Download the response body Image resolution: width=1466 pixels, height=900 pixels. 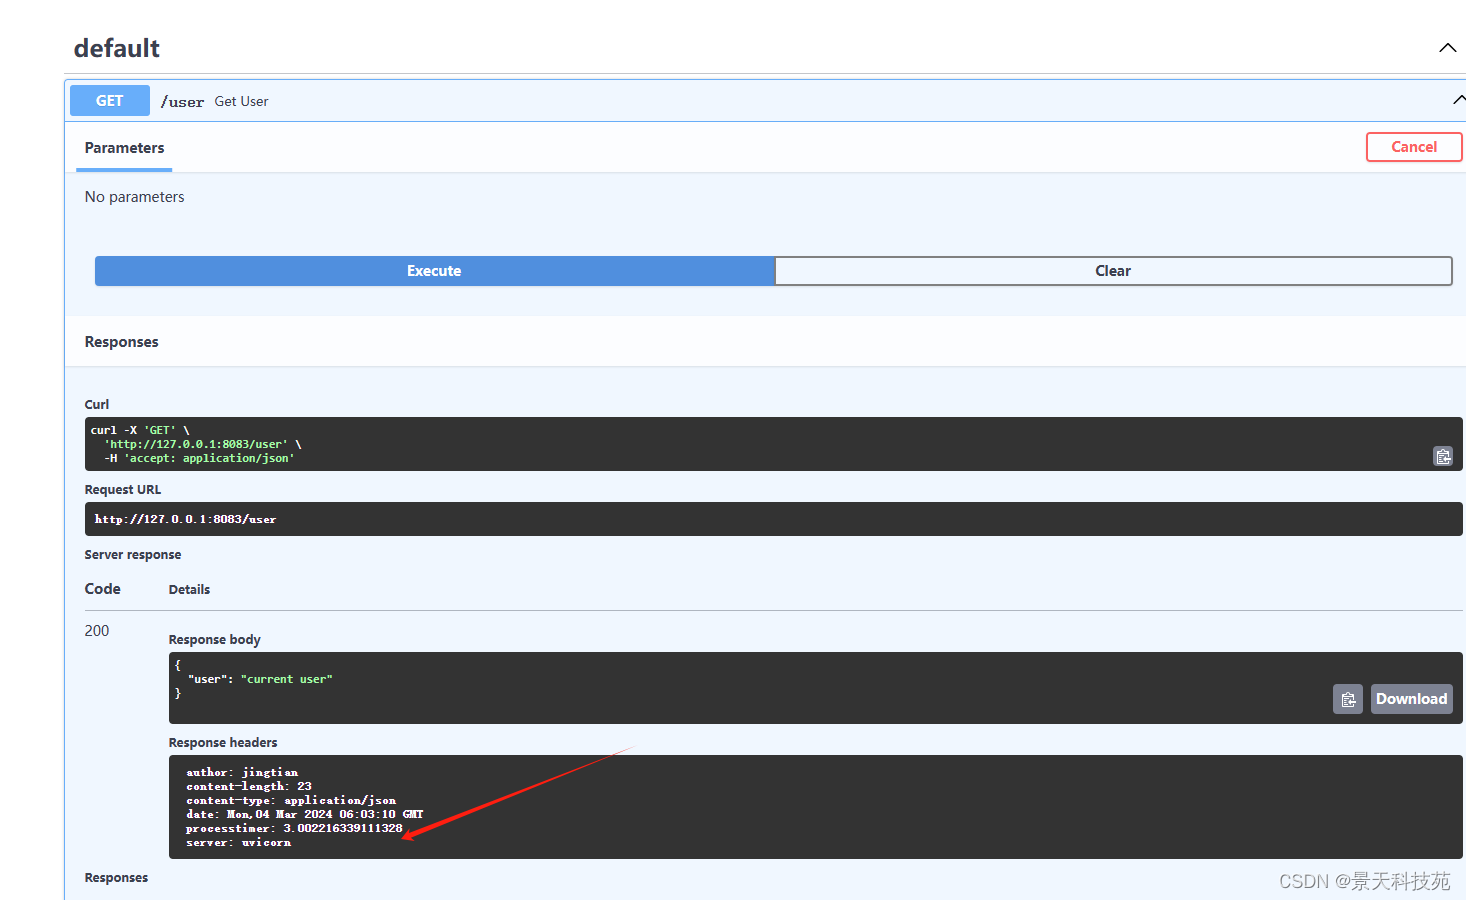pyautogui.click(x=1411, y=699)
